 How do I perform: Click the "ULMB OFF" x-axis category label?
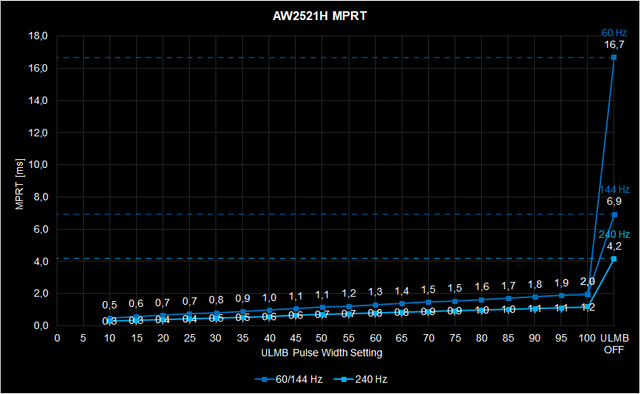pyautogui.click(x=614, y=344)
